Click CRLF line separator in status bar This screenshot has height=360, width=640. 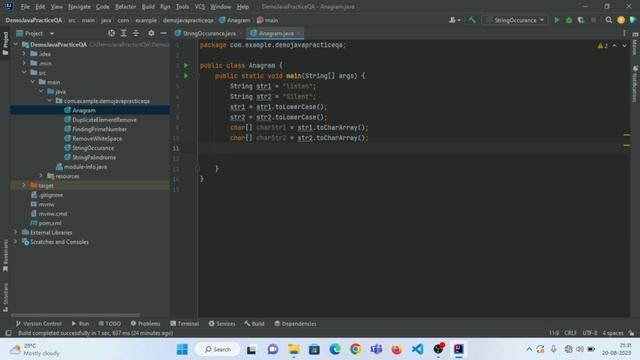[570, 333]
